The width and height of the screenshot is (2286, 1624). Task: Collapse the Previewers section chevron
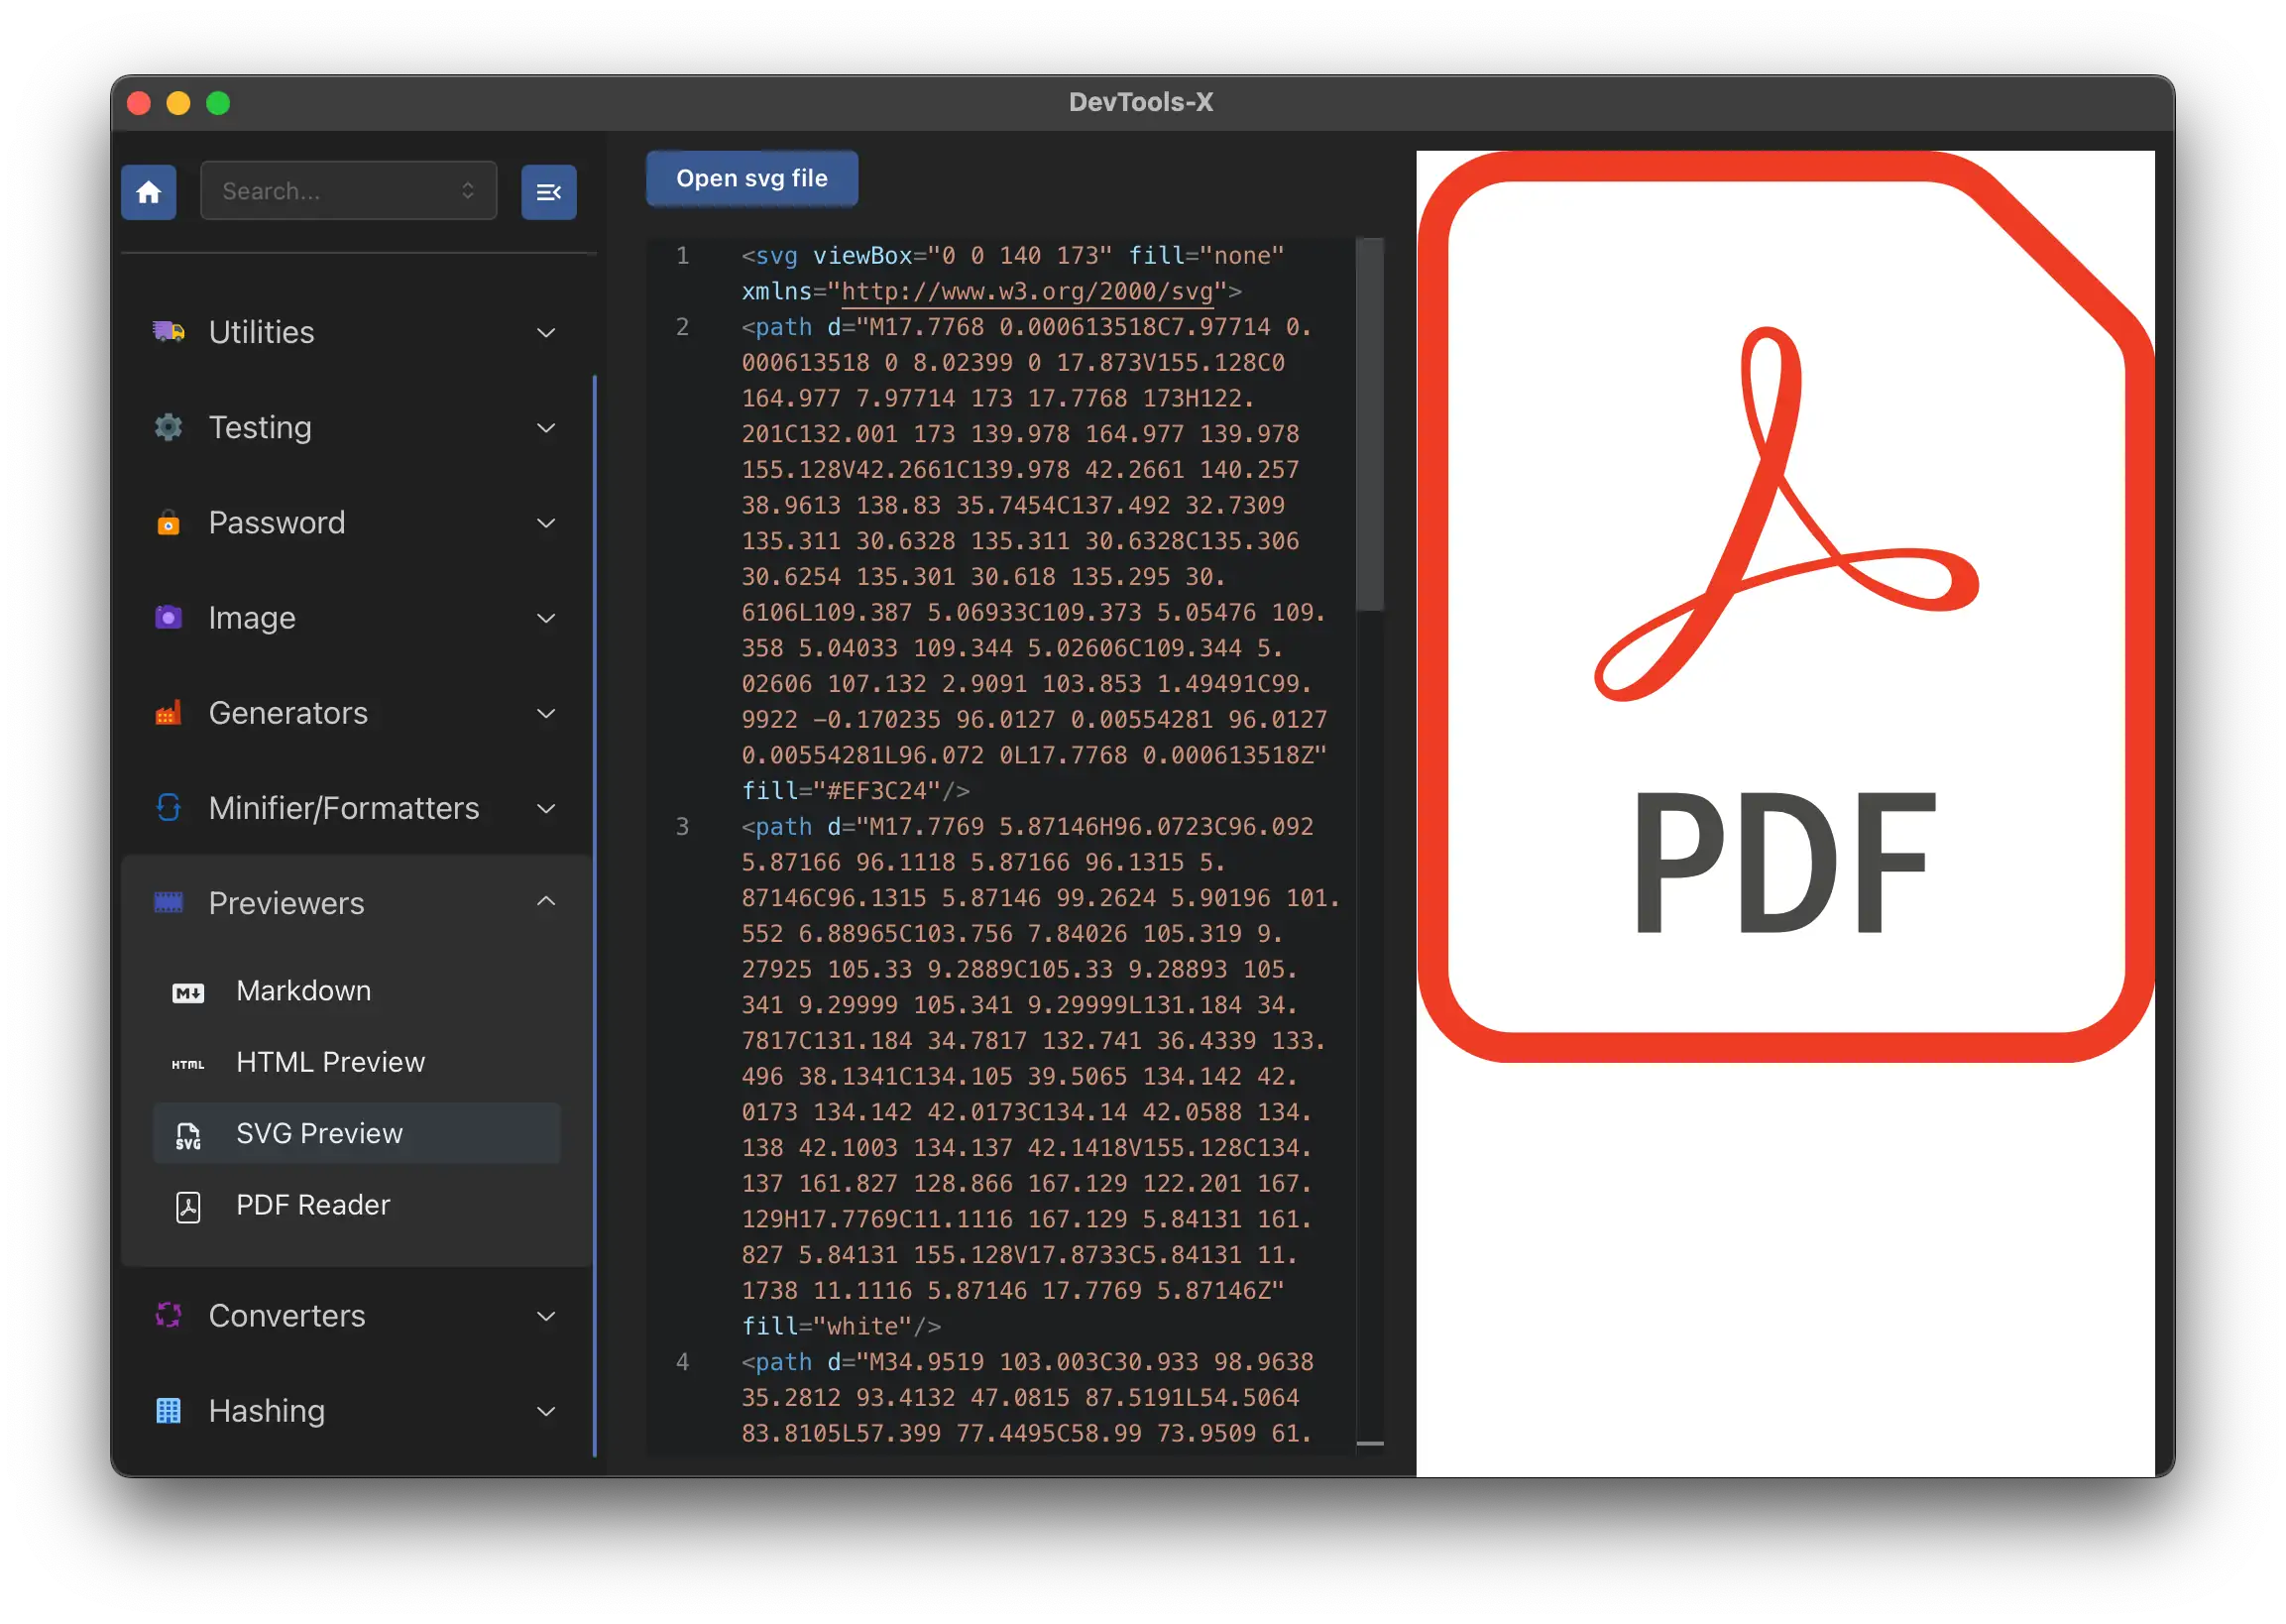pyautogui.click(x=546, y=901)
